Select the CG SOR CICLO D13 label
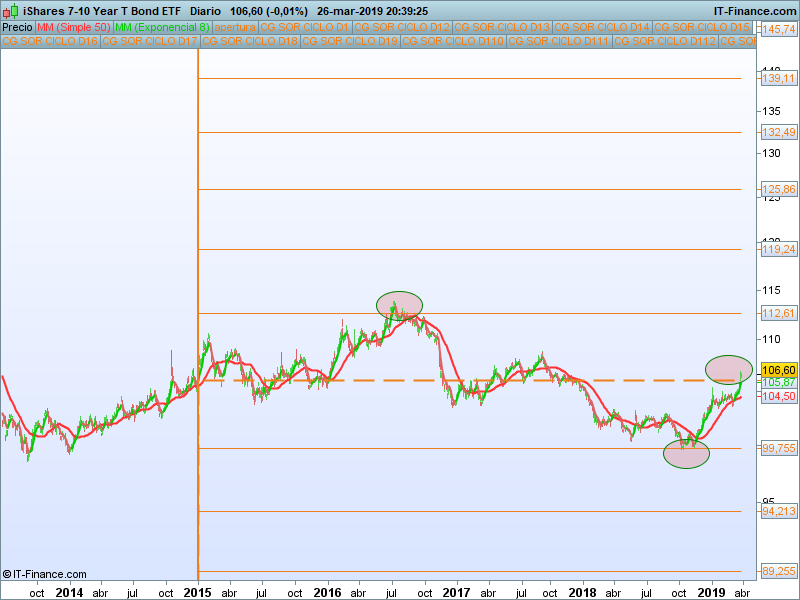The width and height of the screenshot is (800, 600). pyautogui.click(x=503, y=27)
